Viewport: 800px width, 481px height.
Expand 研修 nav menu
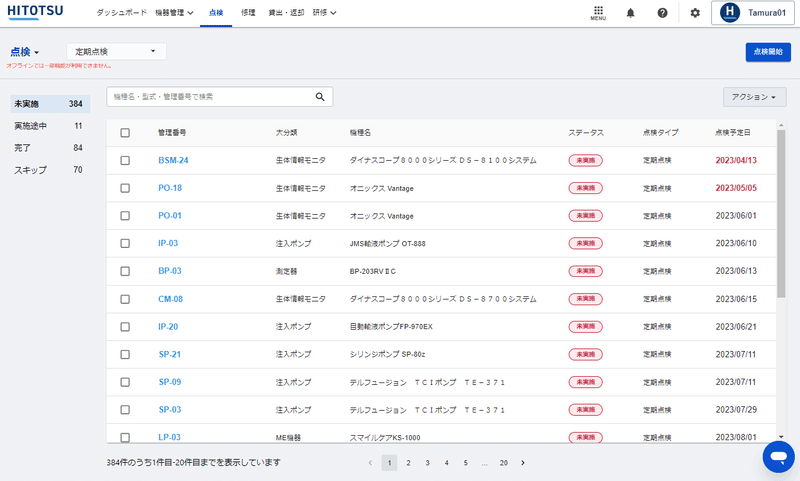(324, 13)
